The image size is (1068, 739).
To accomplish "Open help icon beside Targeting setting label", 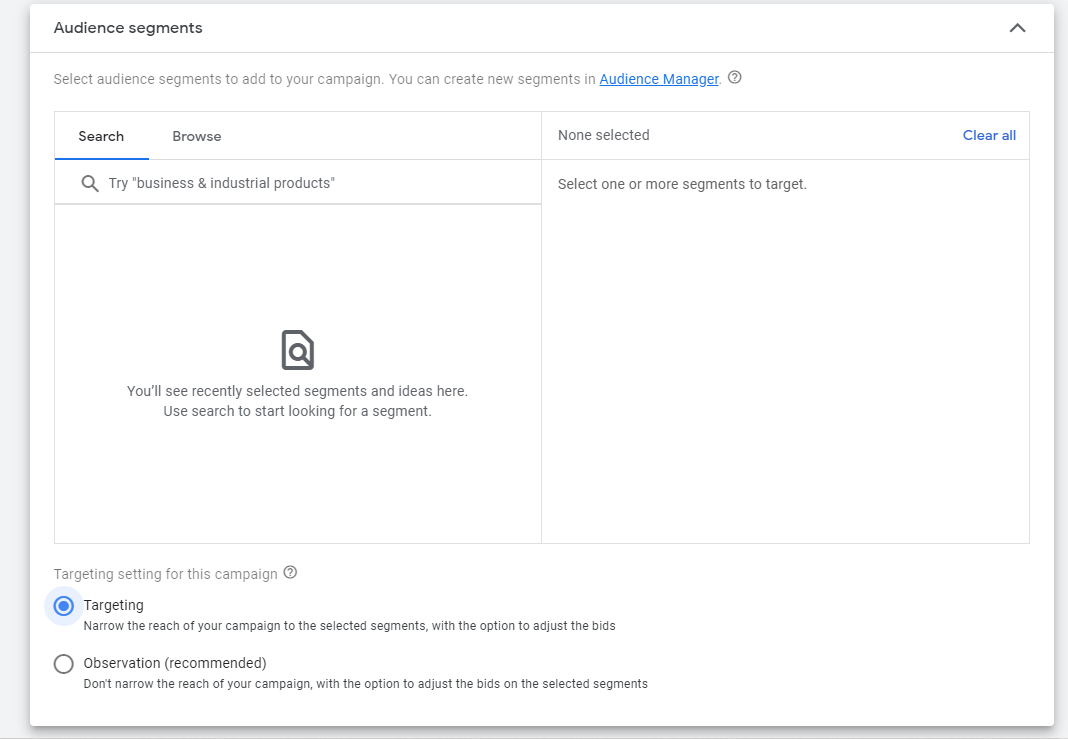I will [x=290, y=572].
